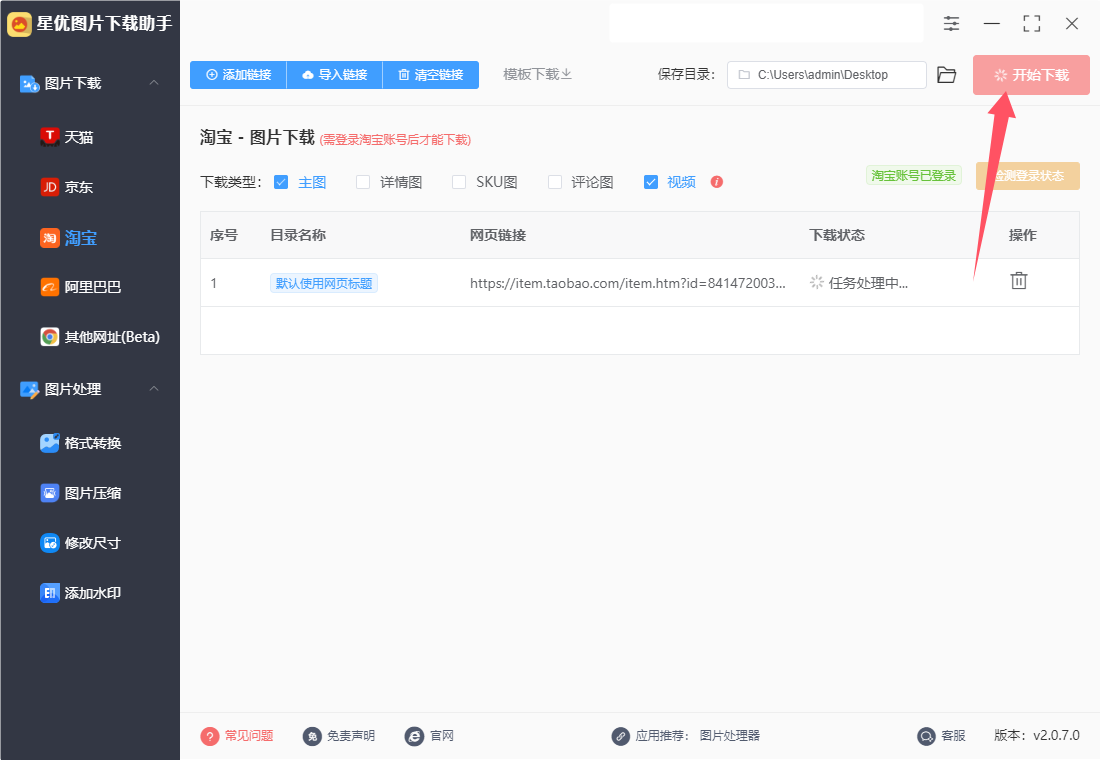Viewport: 1100px width, 760px height.
Task: Click the save directory path field
Action: 826,75
